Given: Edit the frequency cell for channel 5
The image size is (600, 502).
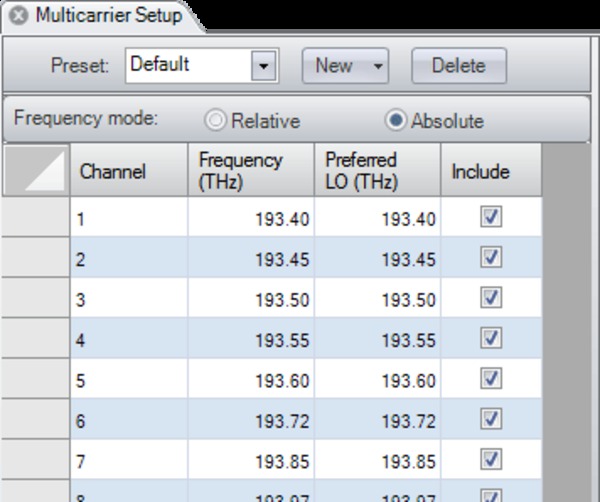Looking at the screenshot, I should pyautogui.click(x=250, y=380).
